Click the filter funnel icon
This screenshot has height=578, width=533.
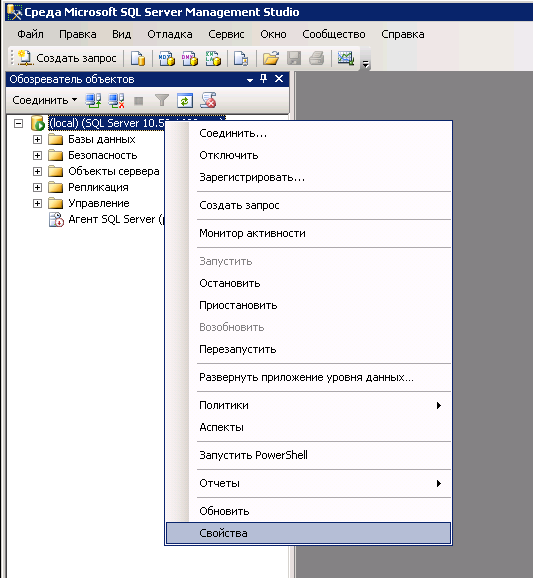click(162, 100)
